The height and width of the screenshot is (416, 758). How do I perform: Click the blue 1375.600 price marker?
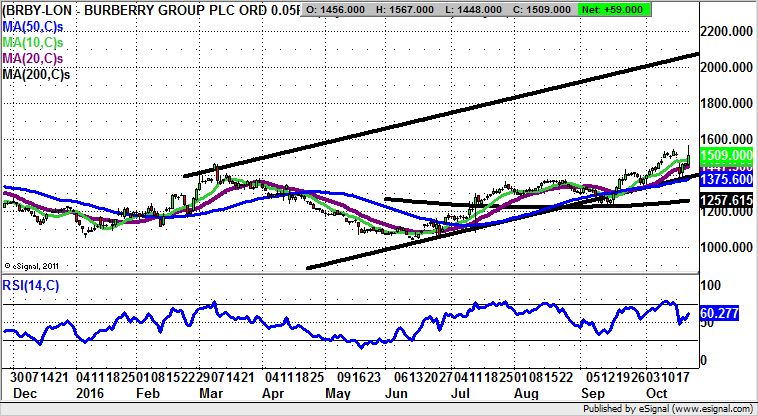(726, 179)
